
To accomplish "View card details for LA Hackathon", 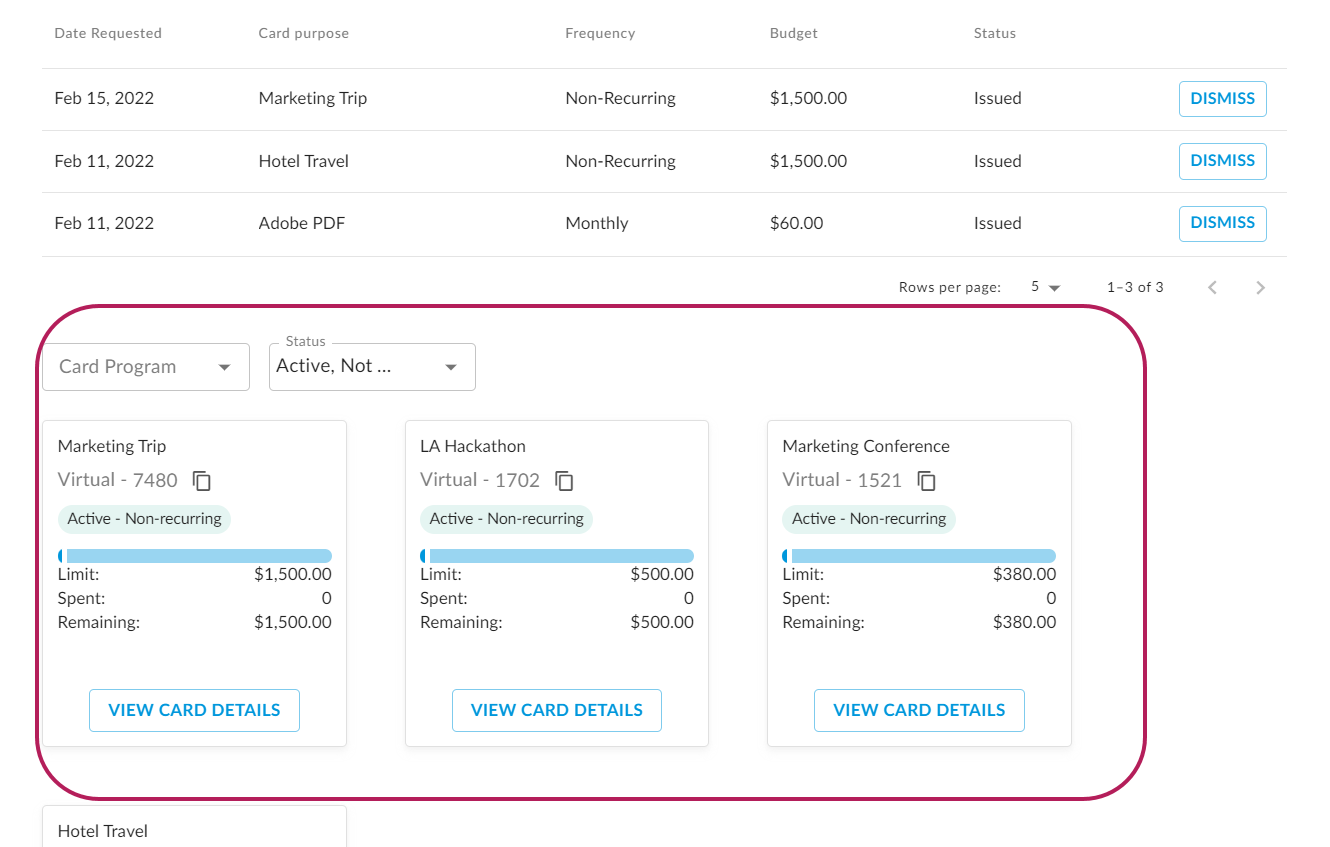I will point(556,710).
